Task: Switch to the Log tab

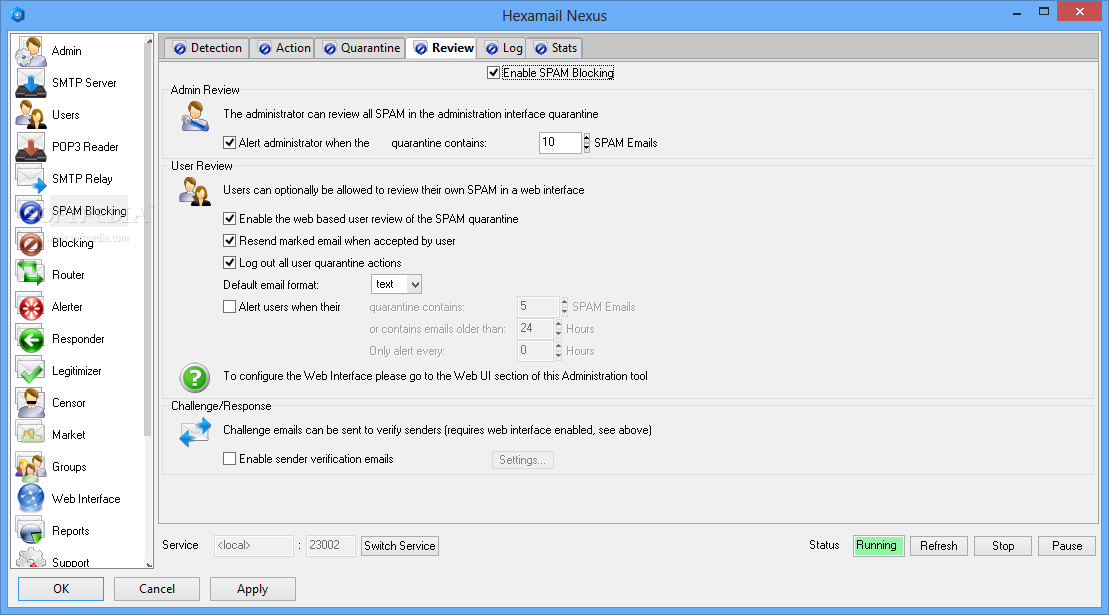Action: click(x=504, y=48)
